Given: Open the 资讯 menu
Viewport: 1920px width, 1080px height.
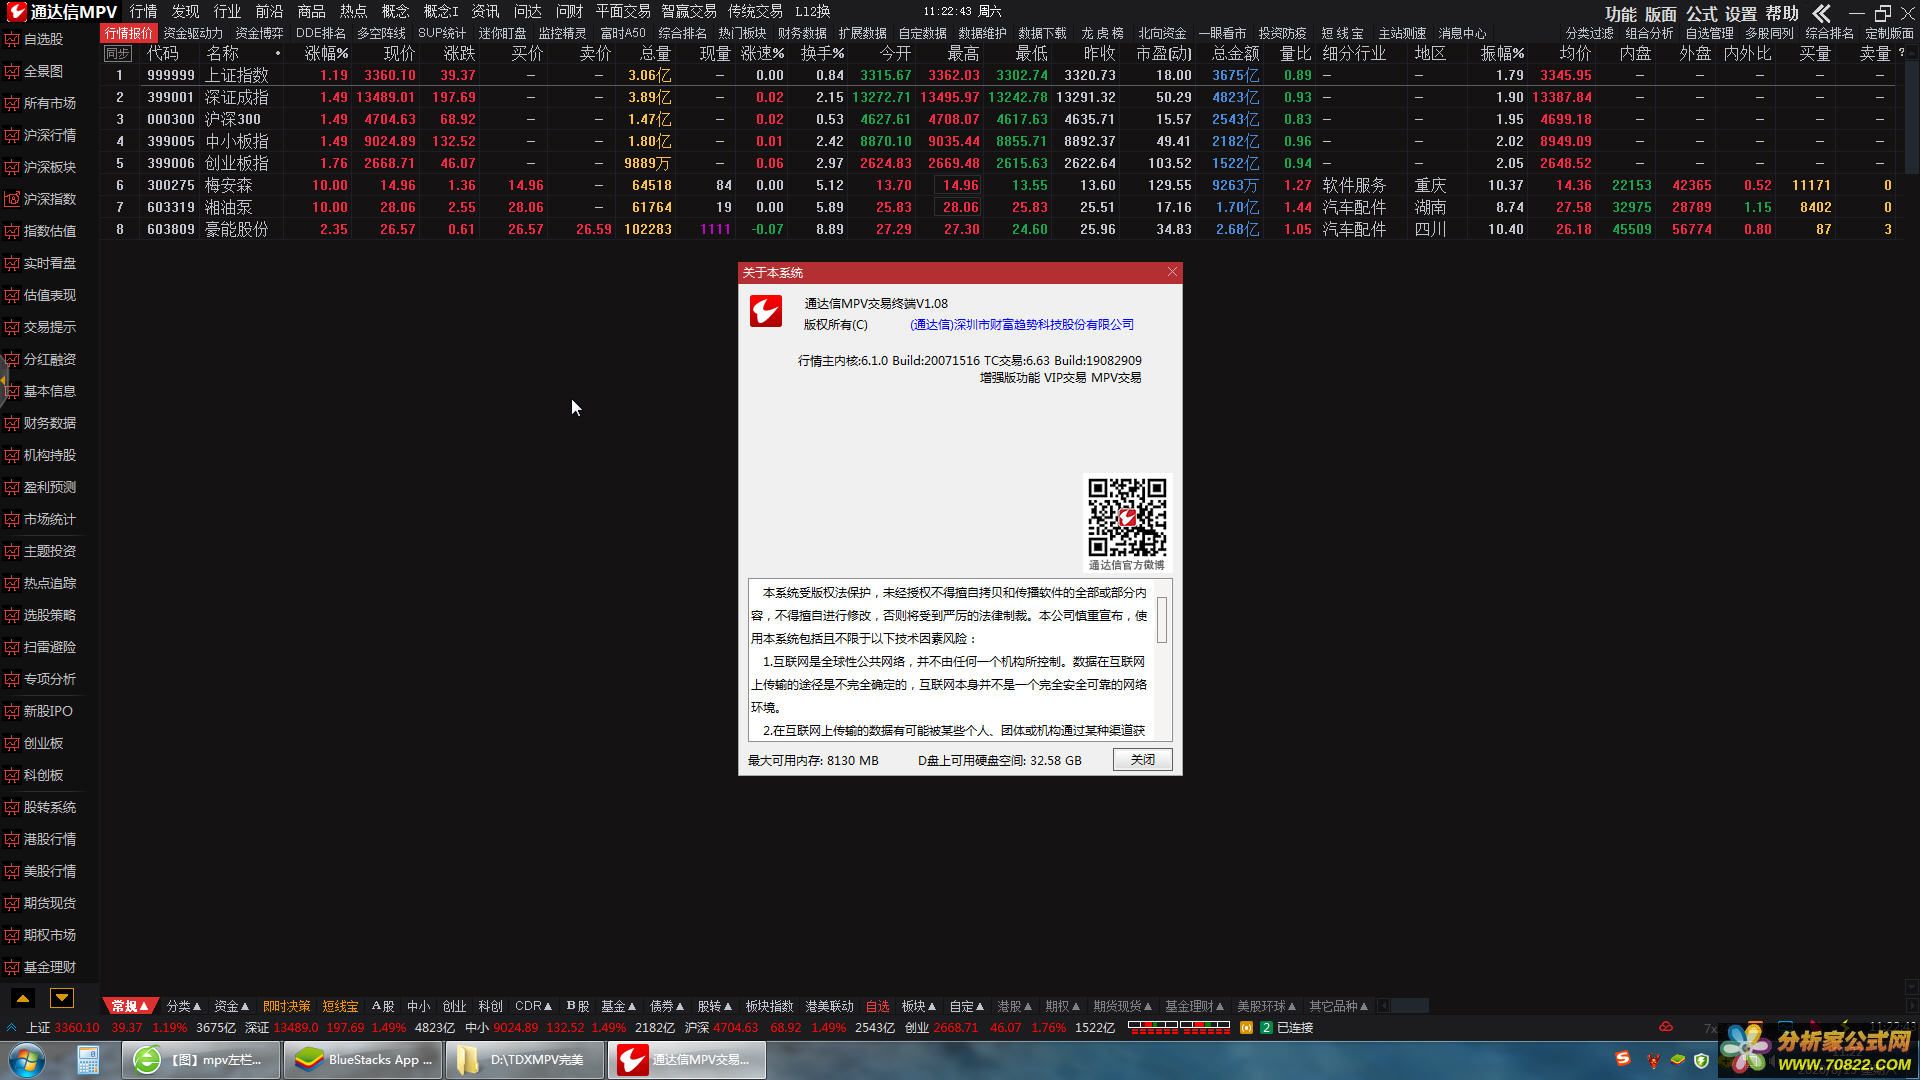Looking at the screenshot, I should tap(485, 12).
